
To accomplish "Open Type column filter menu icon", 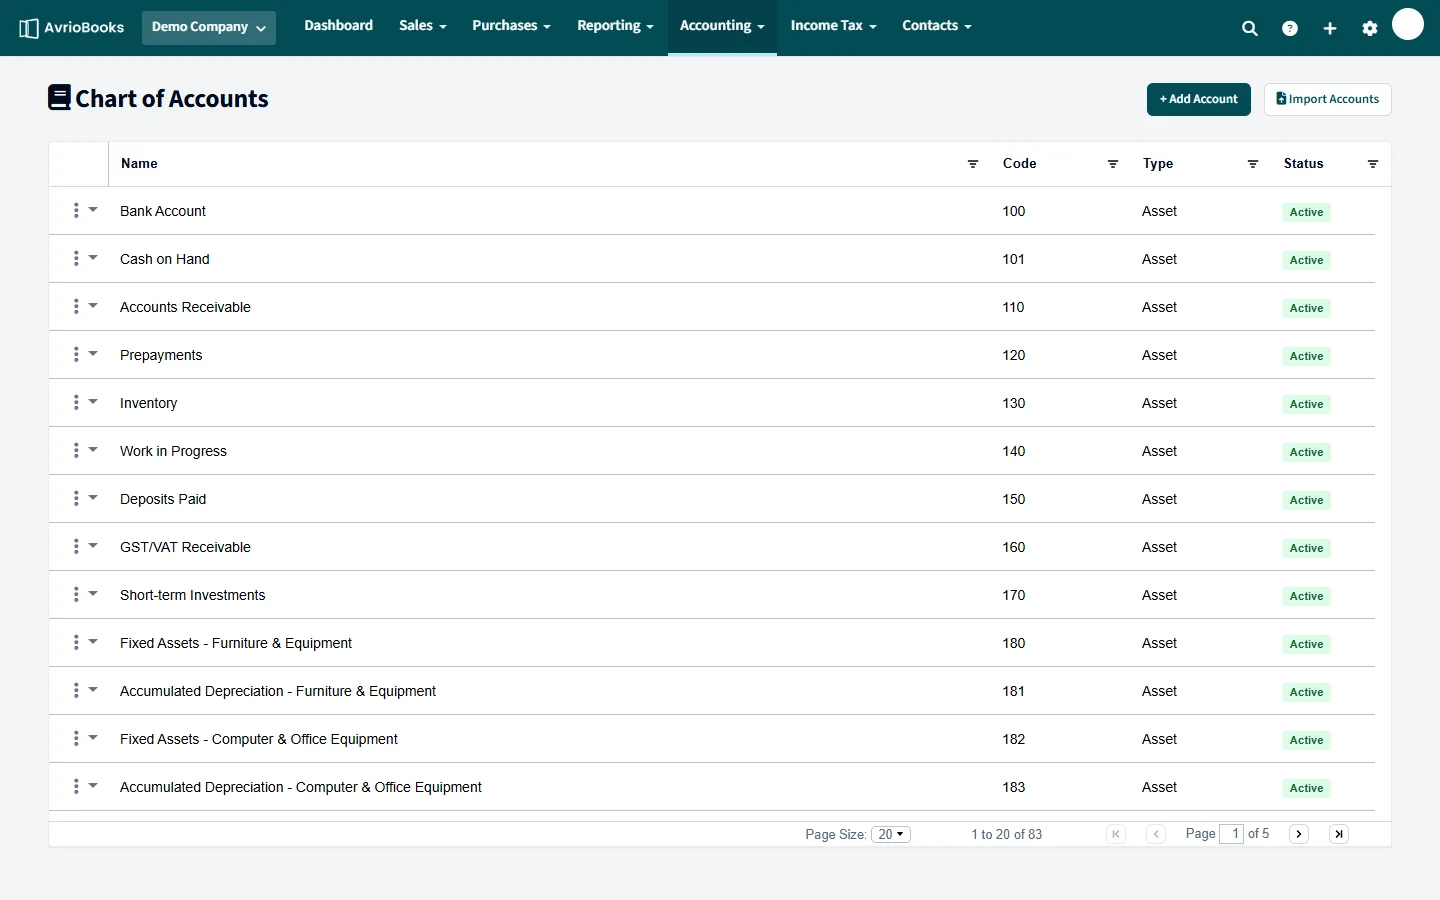I will [1253, 164].
